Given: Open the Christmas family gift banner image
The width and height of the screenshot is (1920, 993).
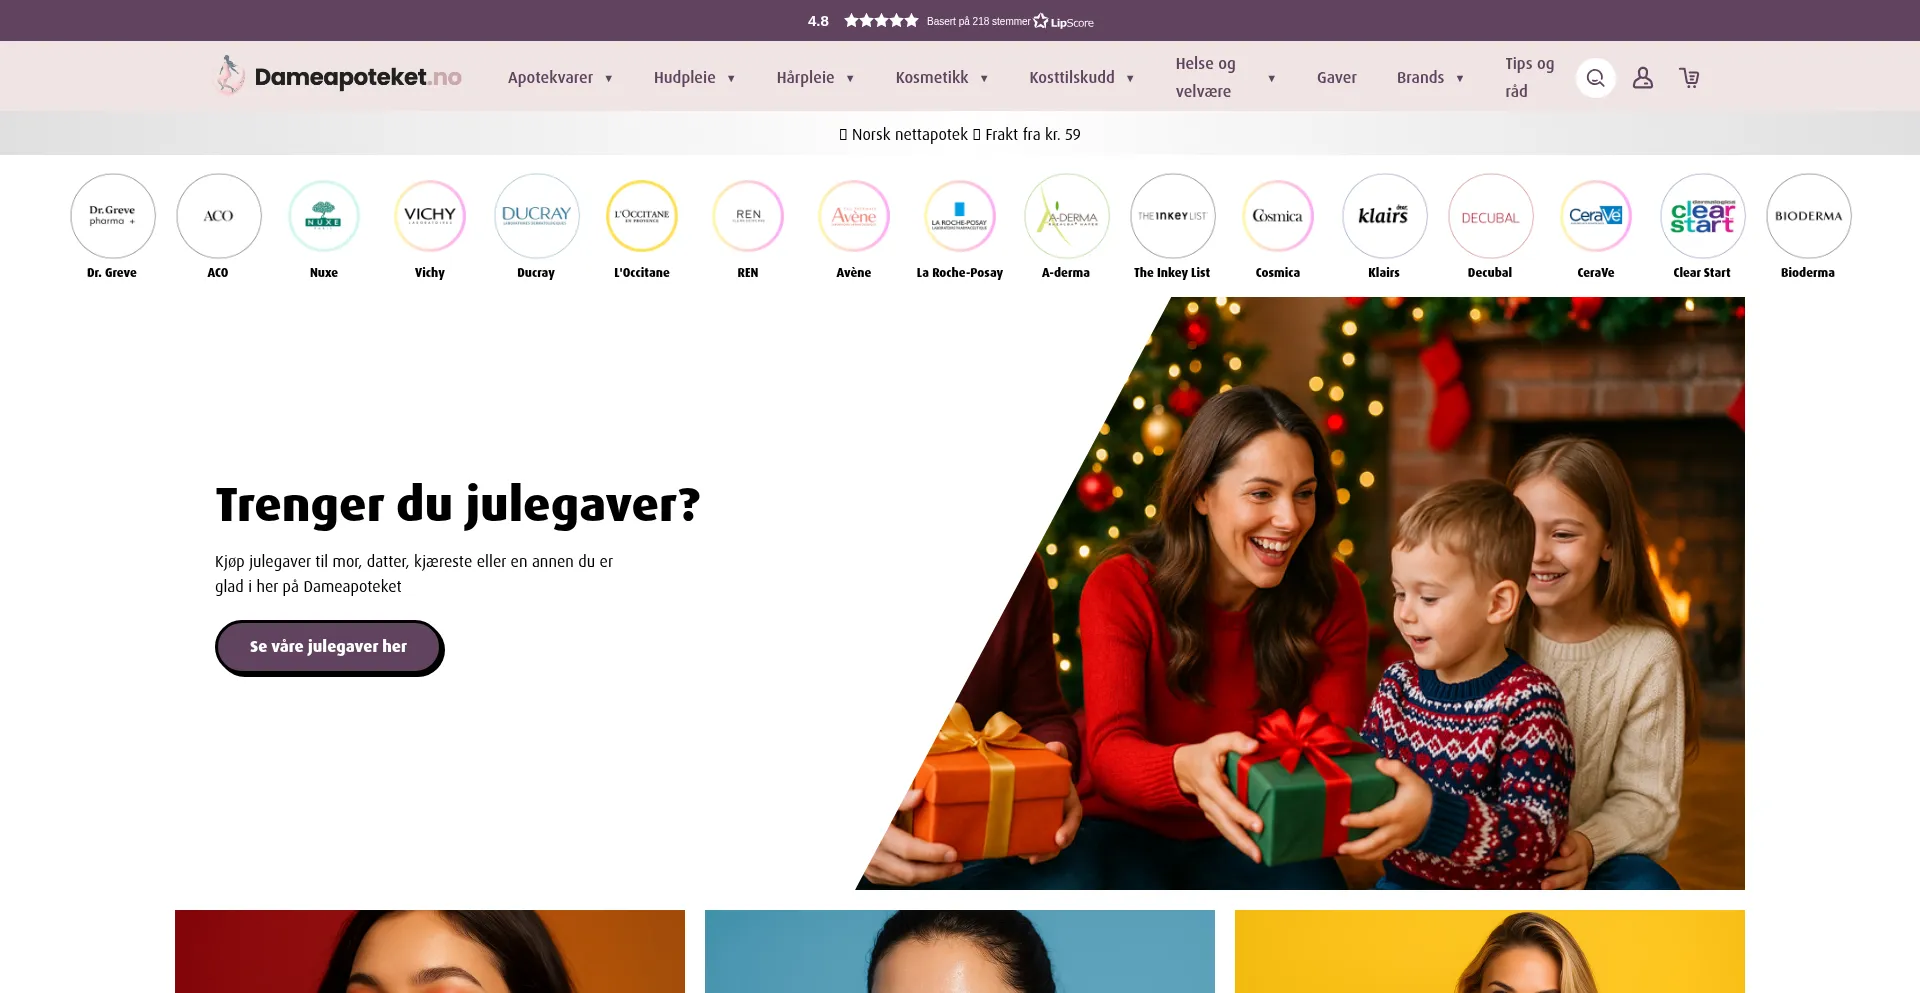Looking at the screenshot, I should click(x=1300, y=593).
